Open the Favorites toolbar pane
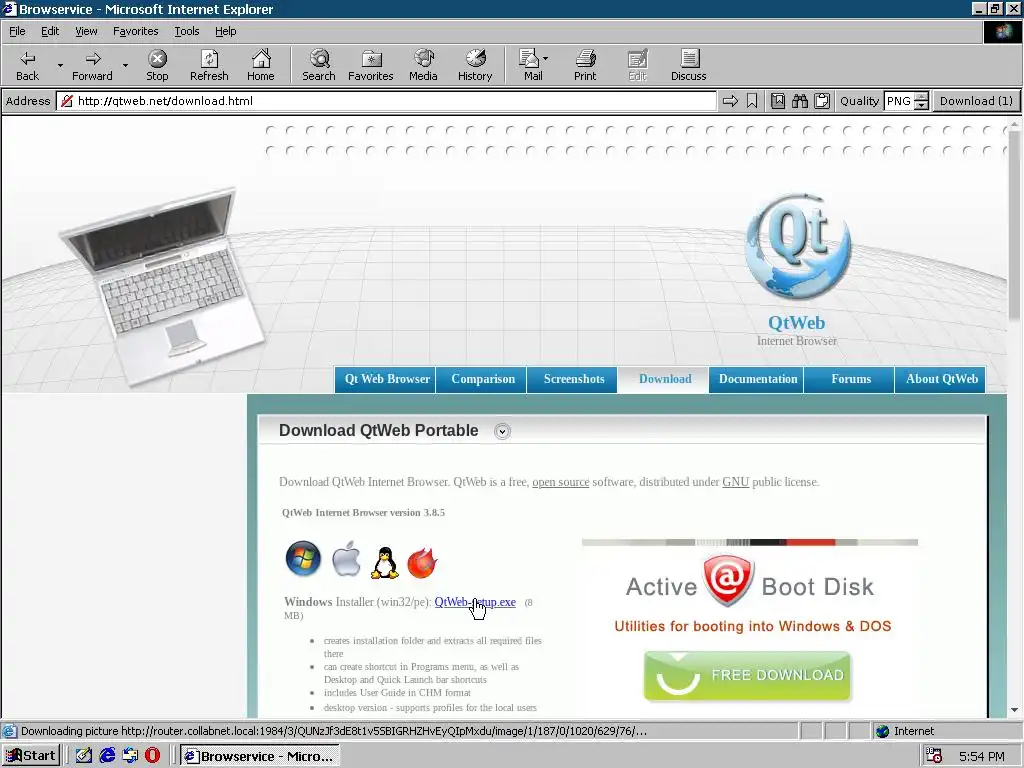Screen dimensions: 1024x768 (x=371, y=65)
